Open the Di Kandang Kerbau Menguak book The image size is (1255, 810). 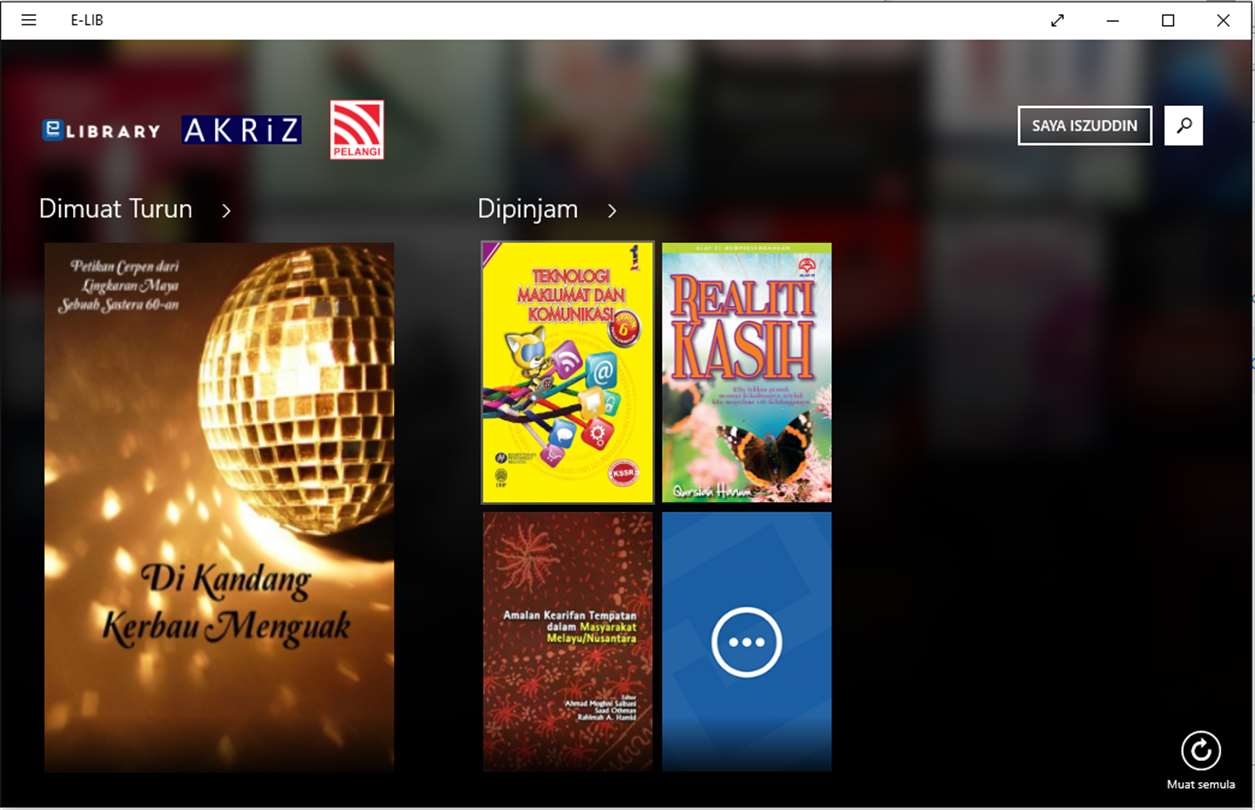click(x=219, y=507)
